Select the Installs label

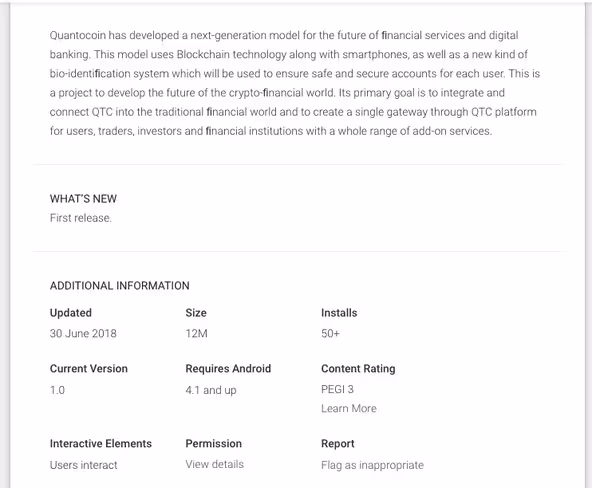[x=339, y=313]
